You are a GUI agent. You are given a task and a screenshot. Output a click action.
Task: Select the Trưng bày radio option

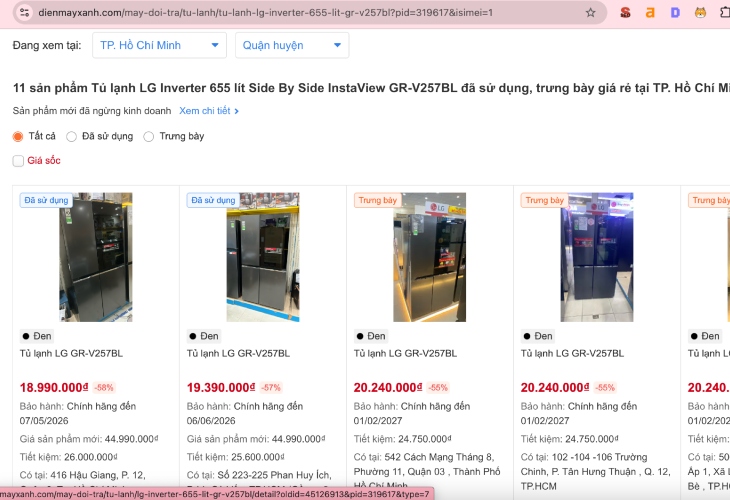click(x=149, y=136)
